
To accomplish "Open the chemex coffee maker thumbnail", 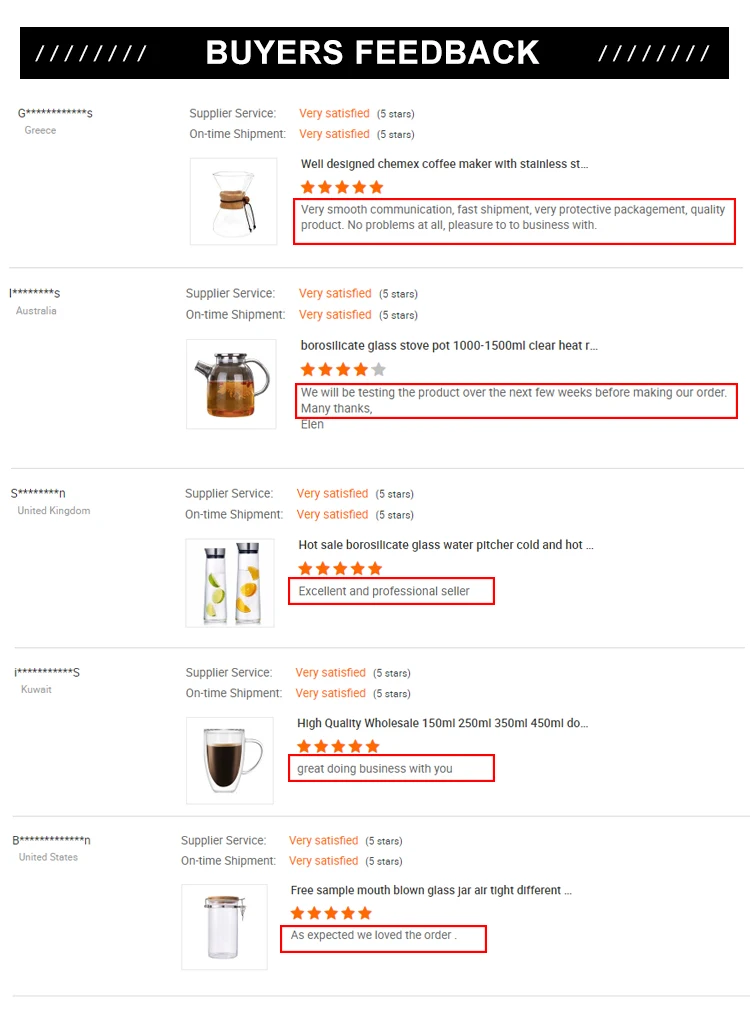I will (233, 201).
